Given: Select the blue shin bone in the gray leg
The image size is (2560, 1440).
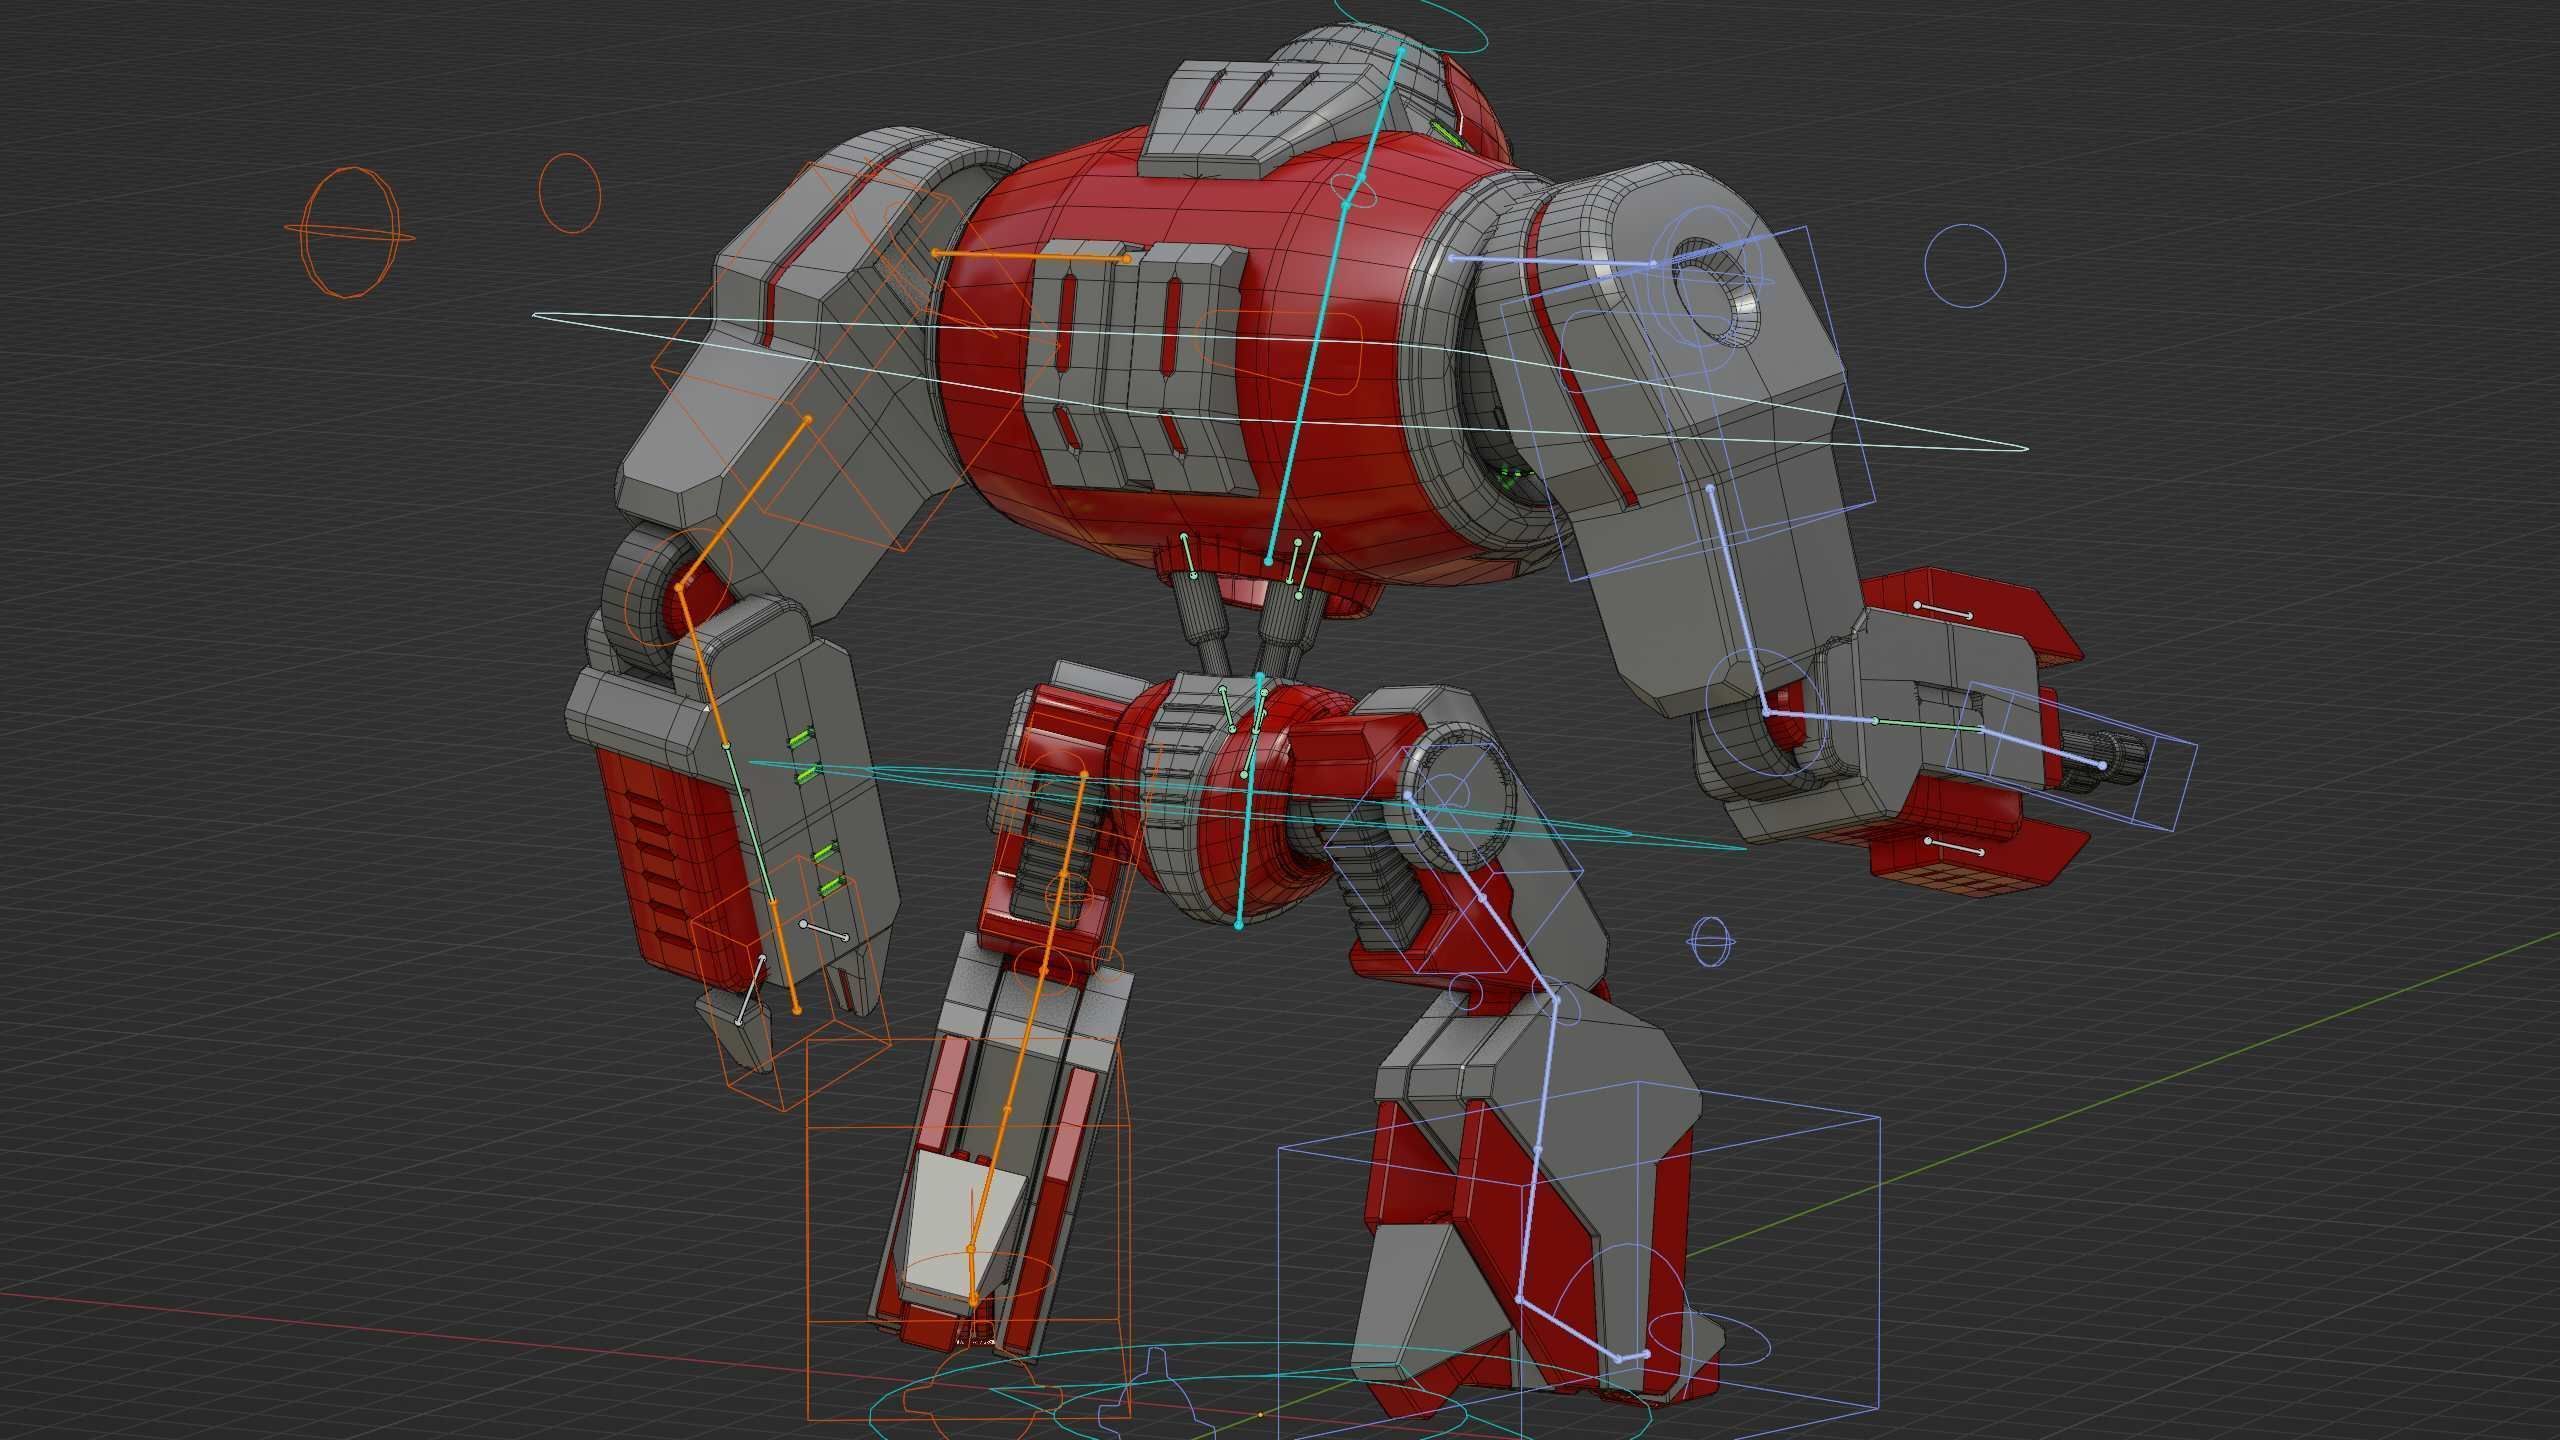Looking at the screenshot, I should coord(1538,1150).
